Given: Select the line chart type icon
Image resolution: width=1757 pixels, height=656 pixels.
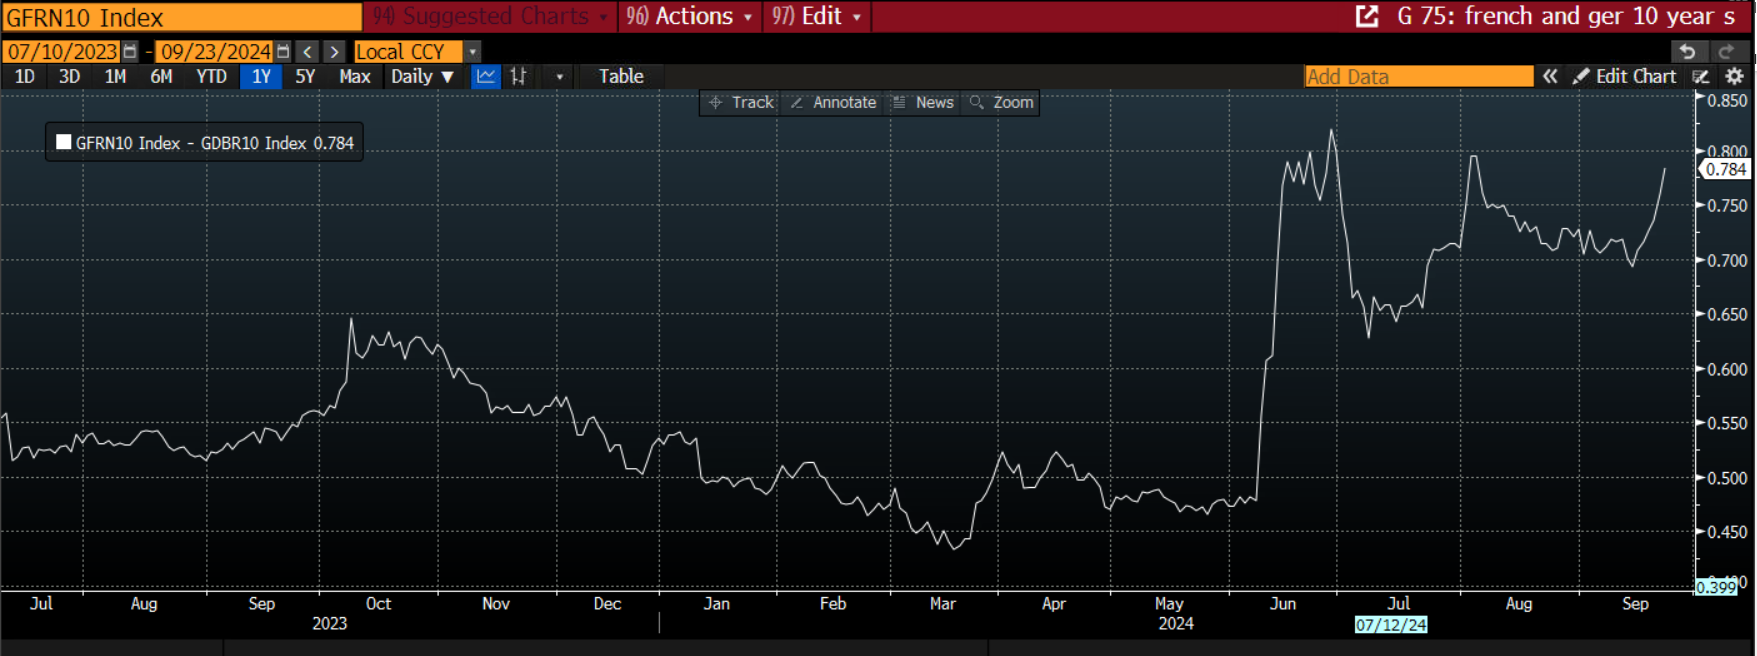Looking at the screenshot, I should (486, 76).
